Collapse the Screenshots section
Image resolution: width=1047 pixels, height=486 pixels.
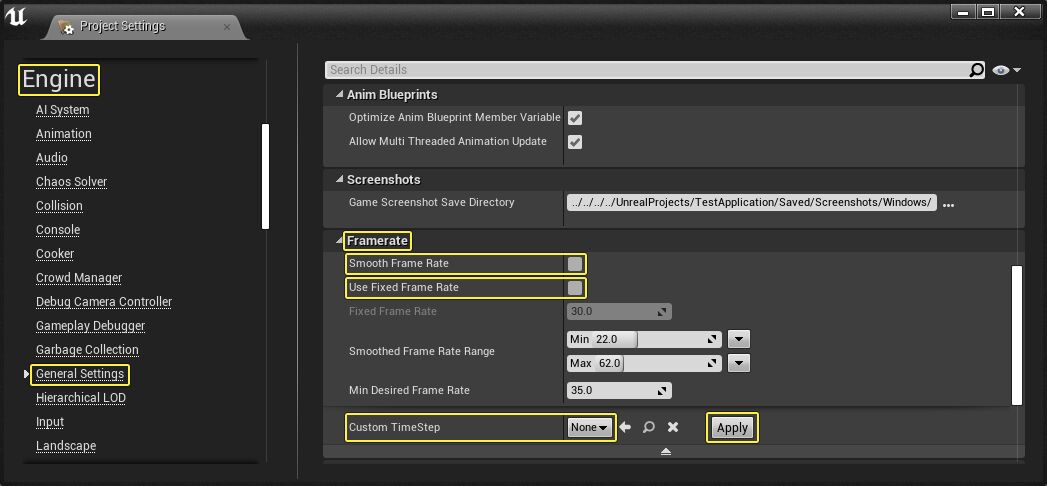click(339, 180)
